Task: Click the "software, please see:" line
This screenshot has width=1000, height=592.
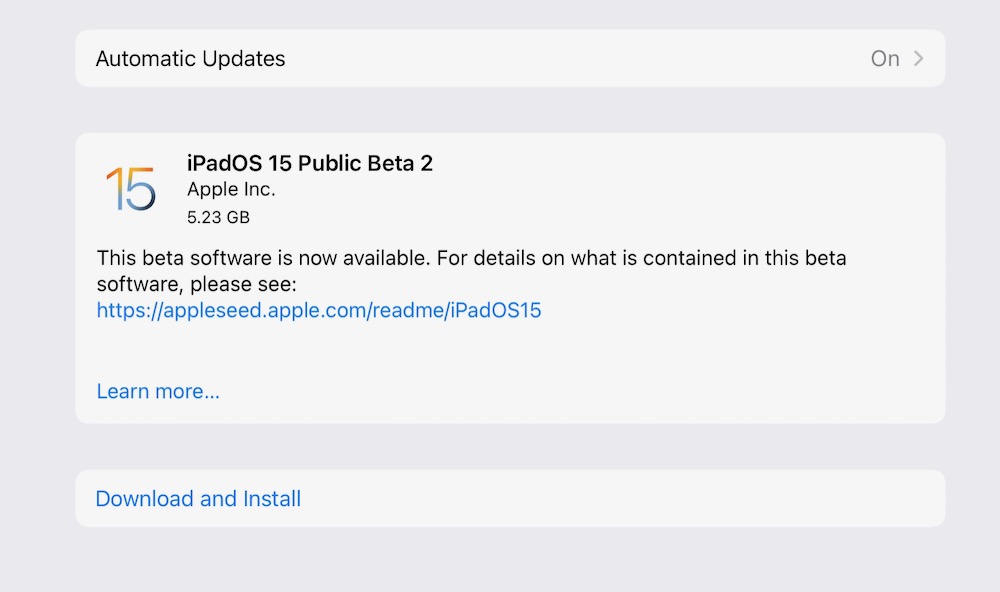Action: tap(192, 284)
